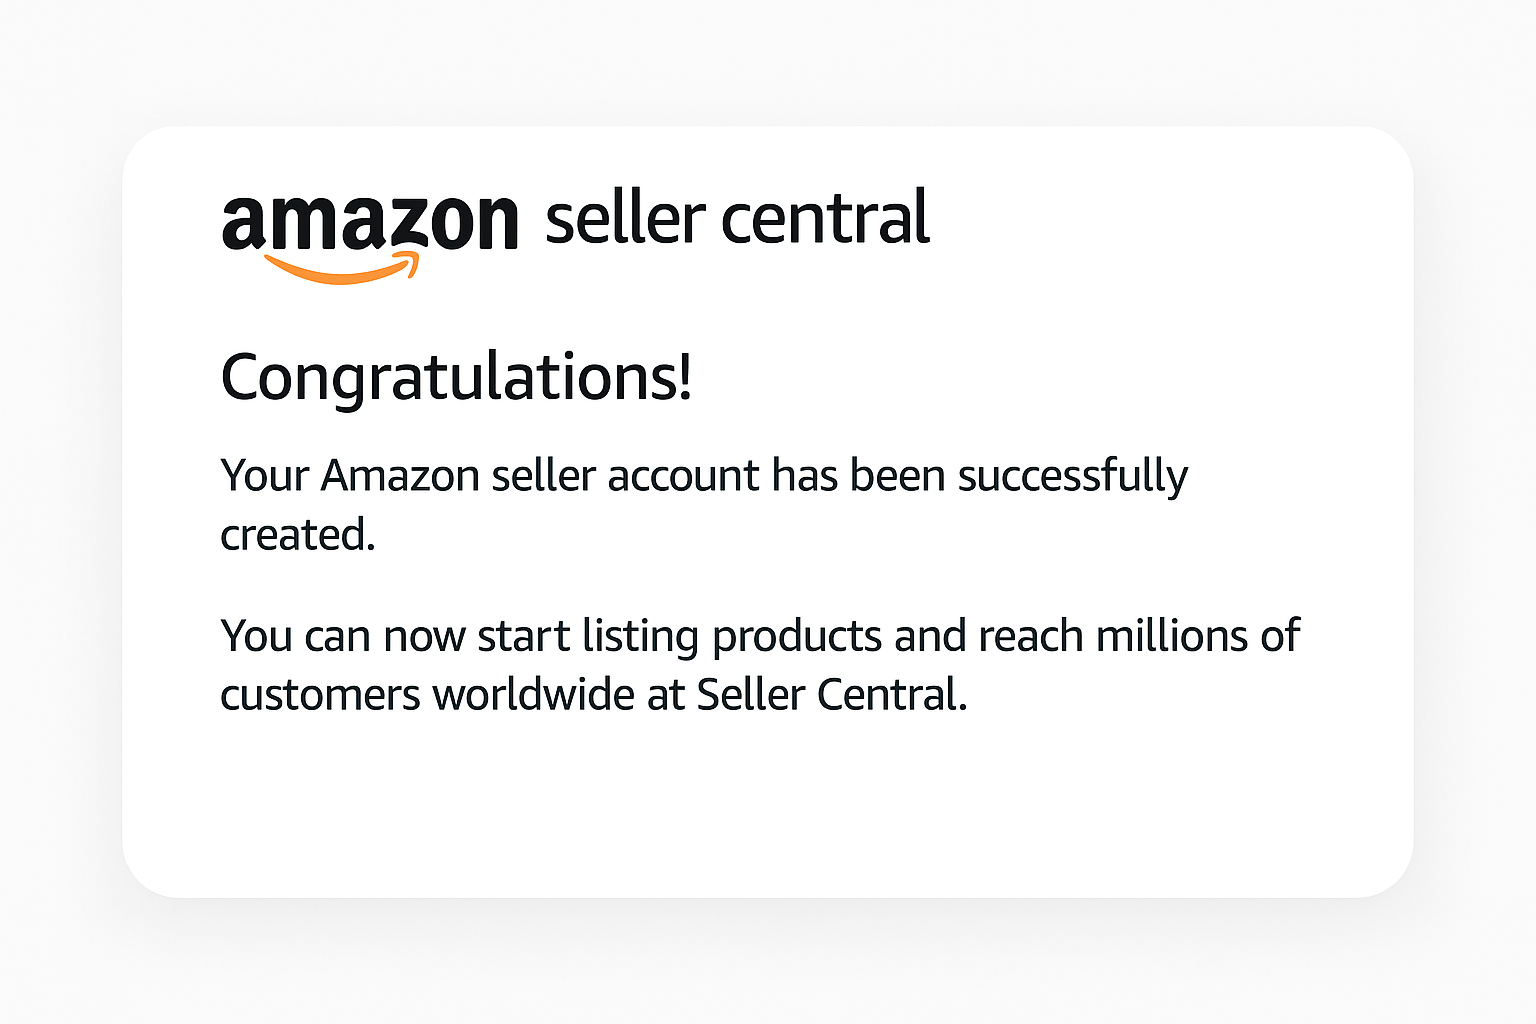This screenshot has width=1536, height=1024.
Task: Click "Amazon" in the account created sentence
Action: 400,476
